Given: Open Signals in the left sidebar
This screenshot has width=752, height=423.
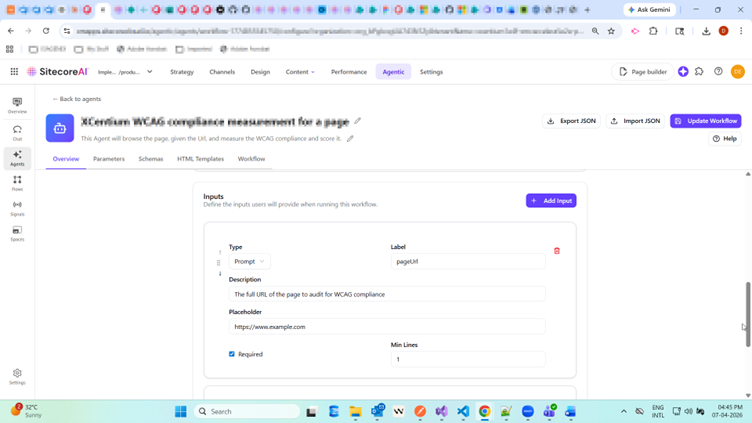Looking at the screenshot, I should pos(17,208).
